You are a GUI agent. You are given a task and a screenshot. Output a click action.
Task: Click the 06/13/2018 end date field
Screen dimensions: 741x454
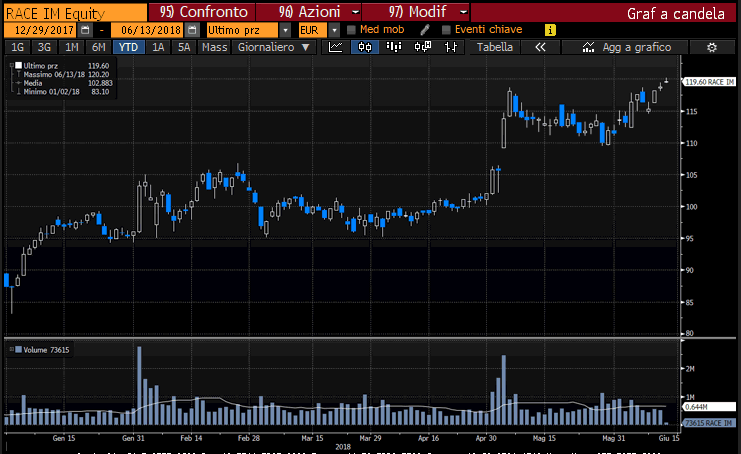tap(147, 30)
